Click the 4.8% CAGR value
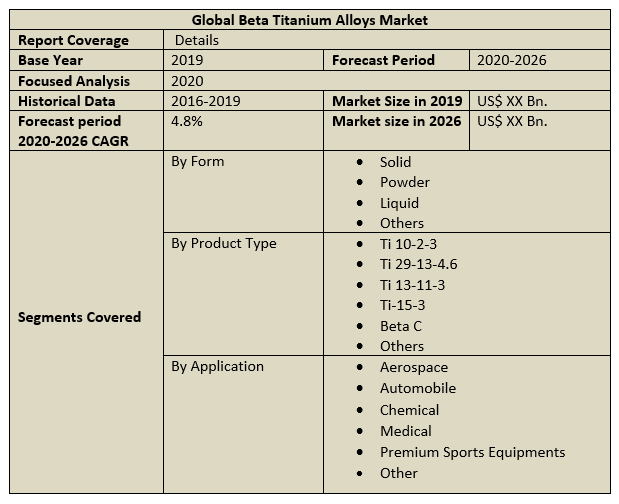Image resolution: width=619 pixels, height=504 pixels. tap(187, 121)
